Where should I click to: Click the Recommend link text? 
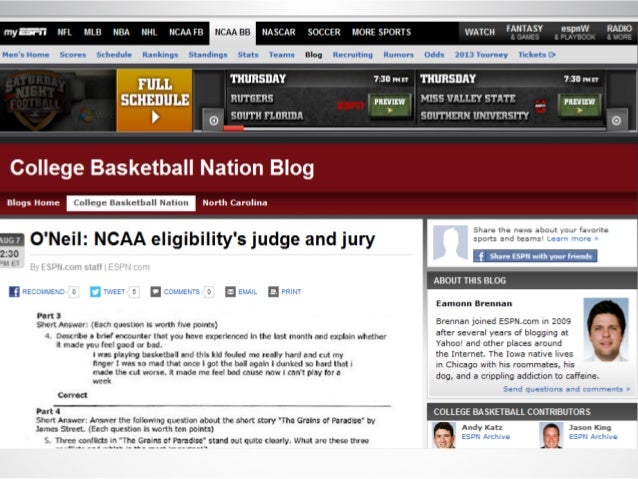[43, 292]
